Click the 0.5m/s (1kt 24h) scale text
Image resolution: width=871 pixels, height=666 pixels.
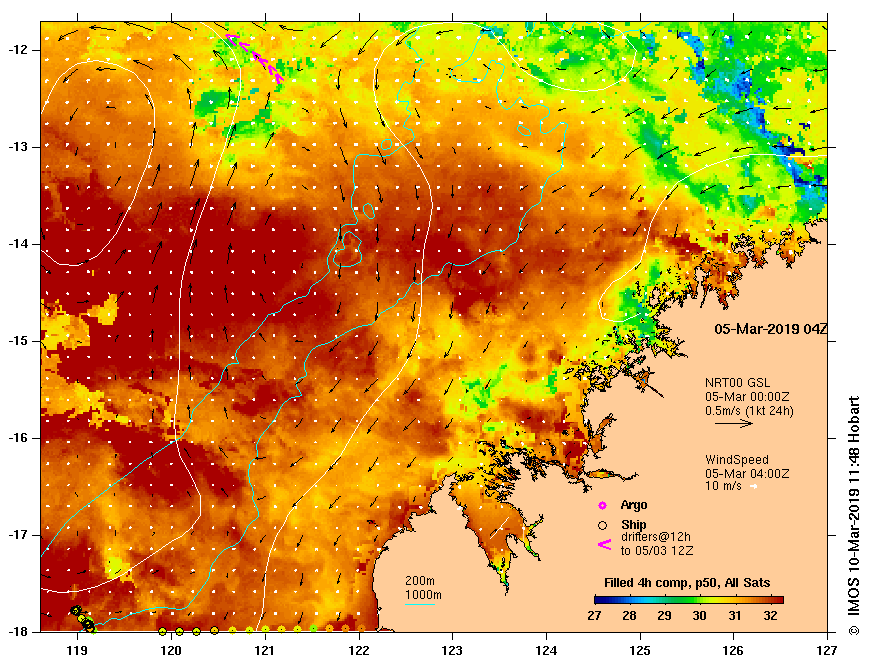[x=749, y=411]
